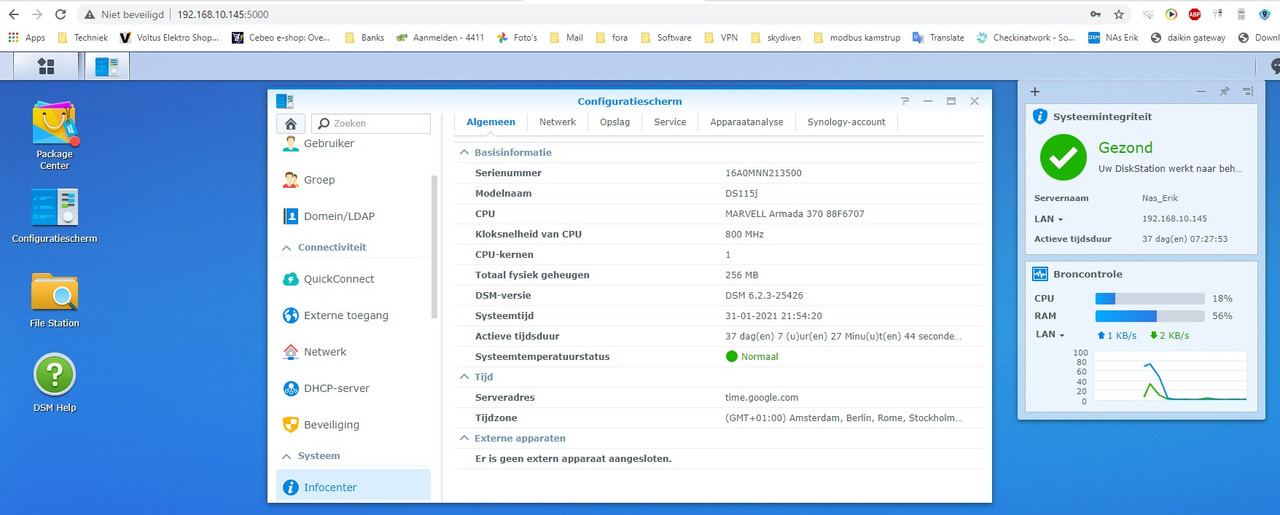Reload the page in Chrome
Image resolution: width=1280 pixels, height=515 pixels.
click(x=61, y=15)
